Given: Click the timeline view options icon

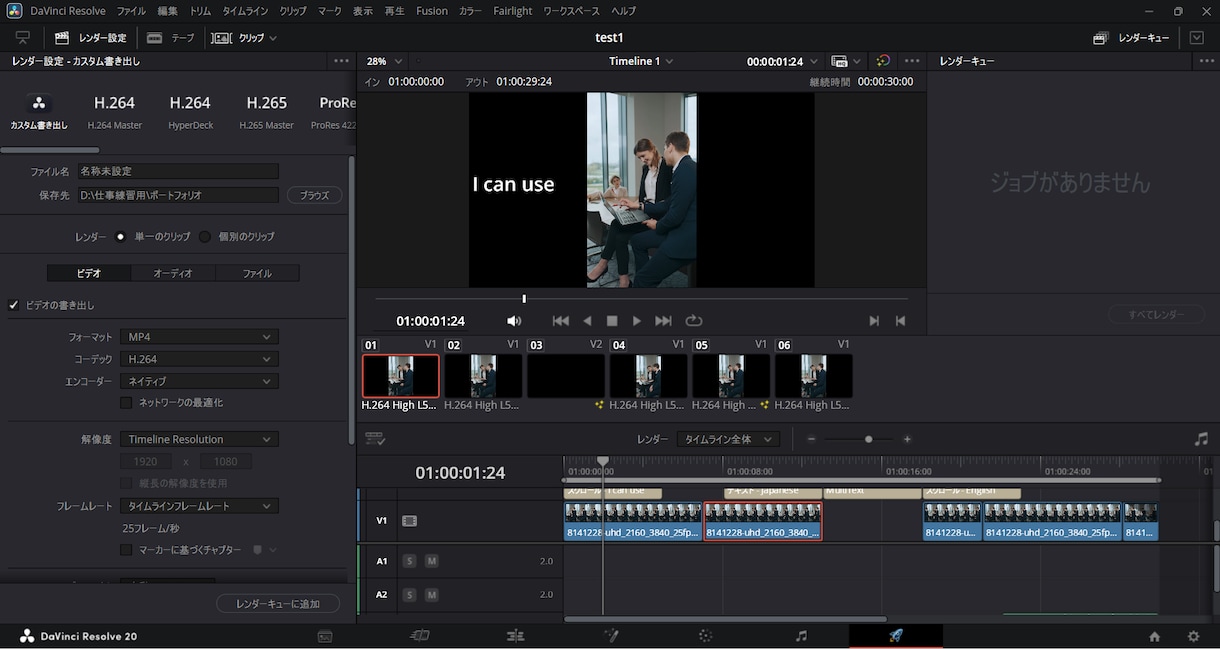Looking at the screenshot, I should click(x=375, y=439).
